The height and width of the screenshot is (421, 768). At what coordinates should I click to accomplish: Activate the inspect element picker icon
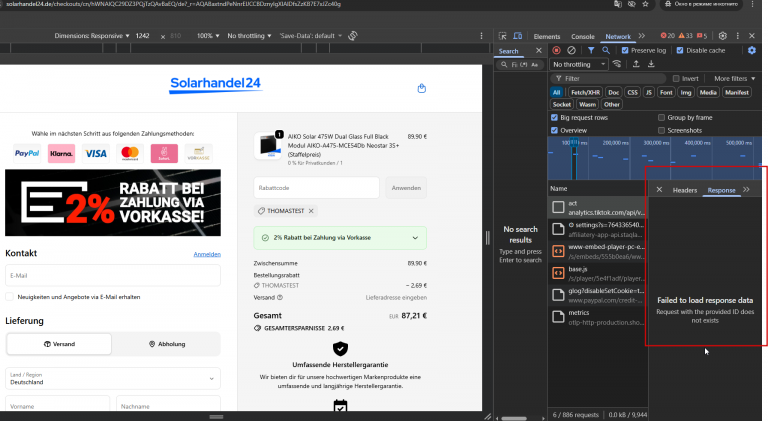point(503,36)
